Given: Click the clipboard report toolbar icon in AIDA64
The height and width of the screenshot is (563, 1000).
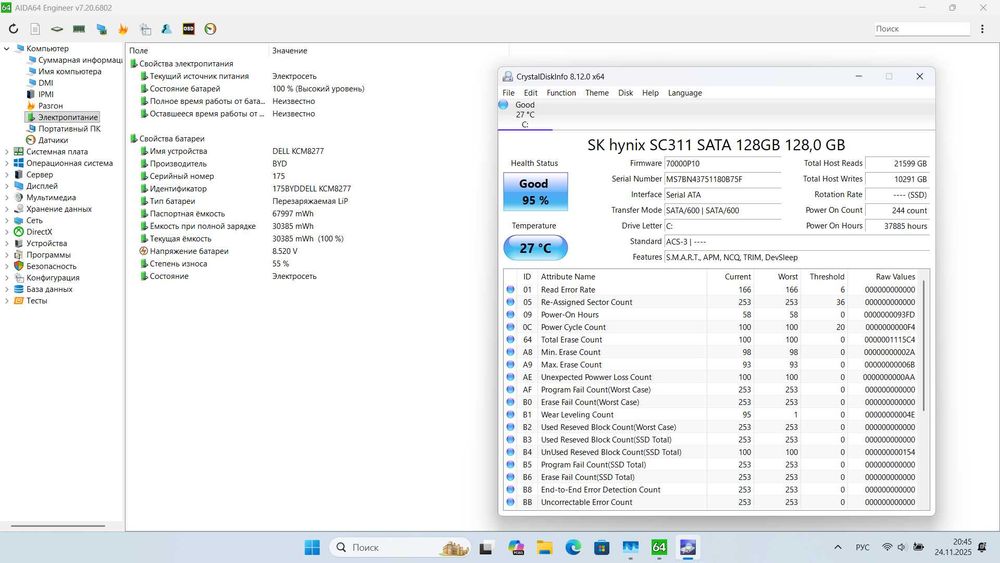Looking at the screenshot, I should (x=145, y=29).
